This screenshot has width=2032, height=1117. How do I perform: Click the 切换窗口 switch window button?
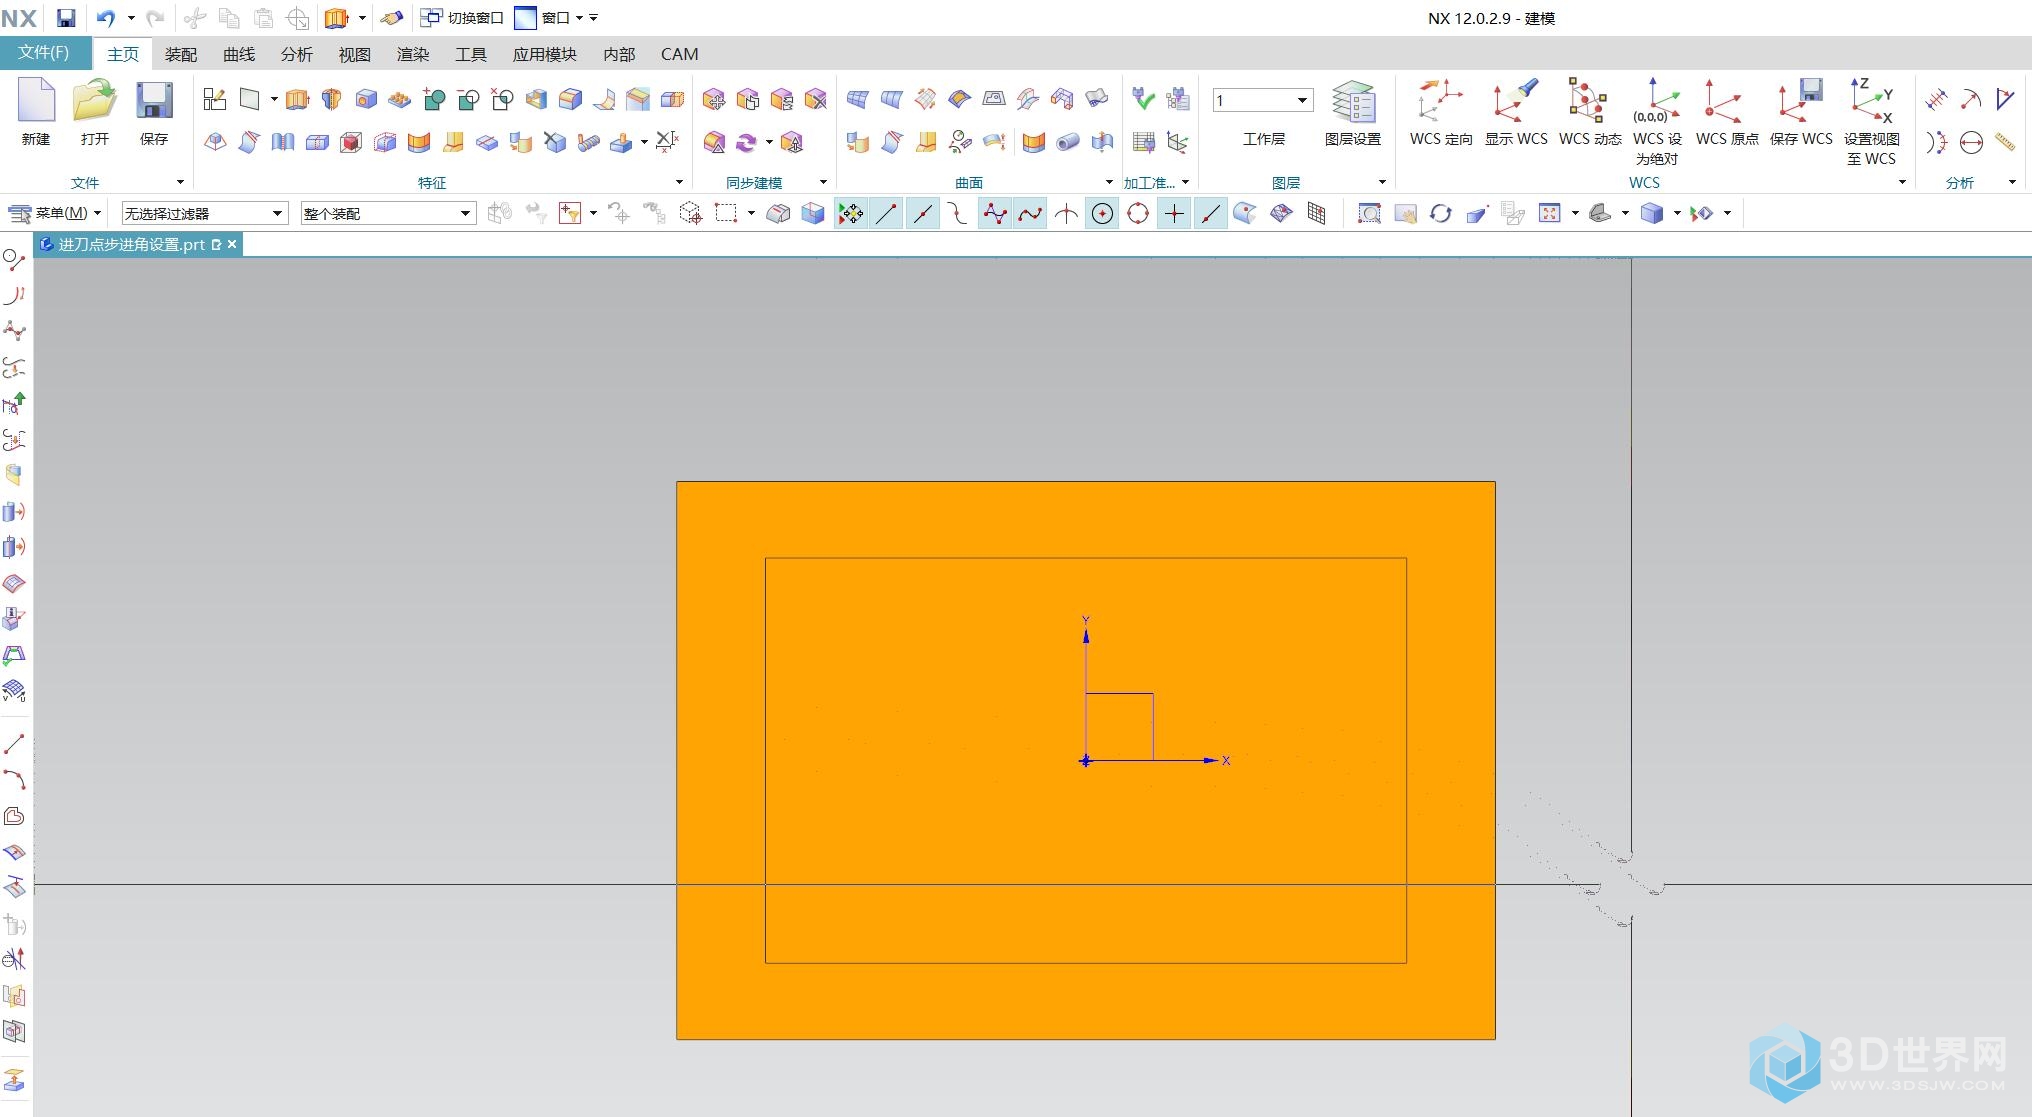pyautogui.click(x=462, y=18)
